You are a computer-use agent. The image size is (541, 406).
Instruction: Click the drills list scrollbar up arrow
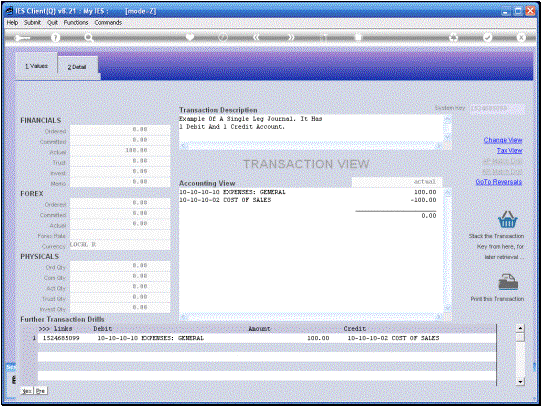point(520,328)
